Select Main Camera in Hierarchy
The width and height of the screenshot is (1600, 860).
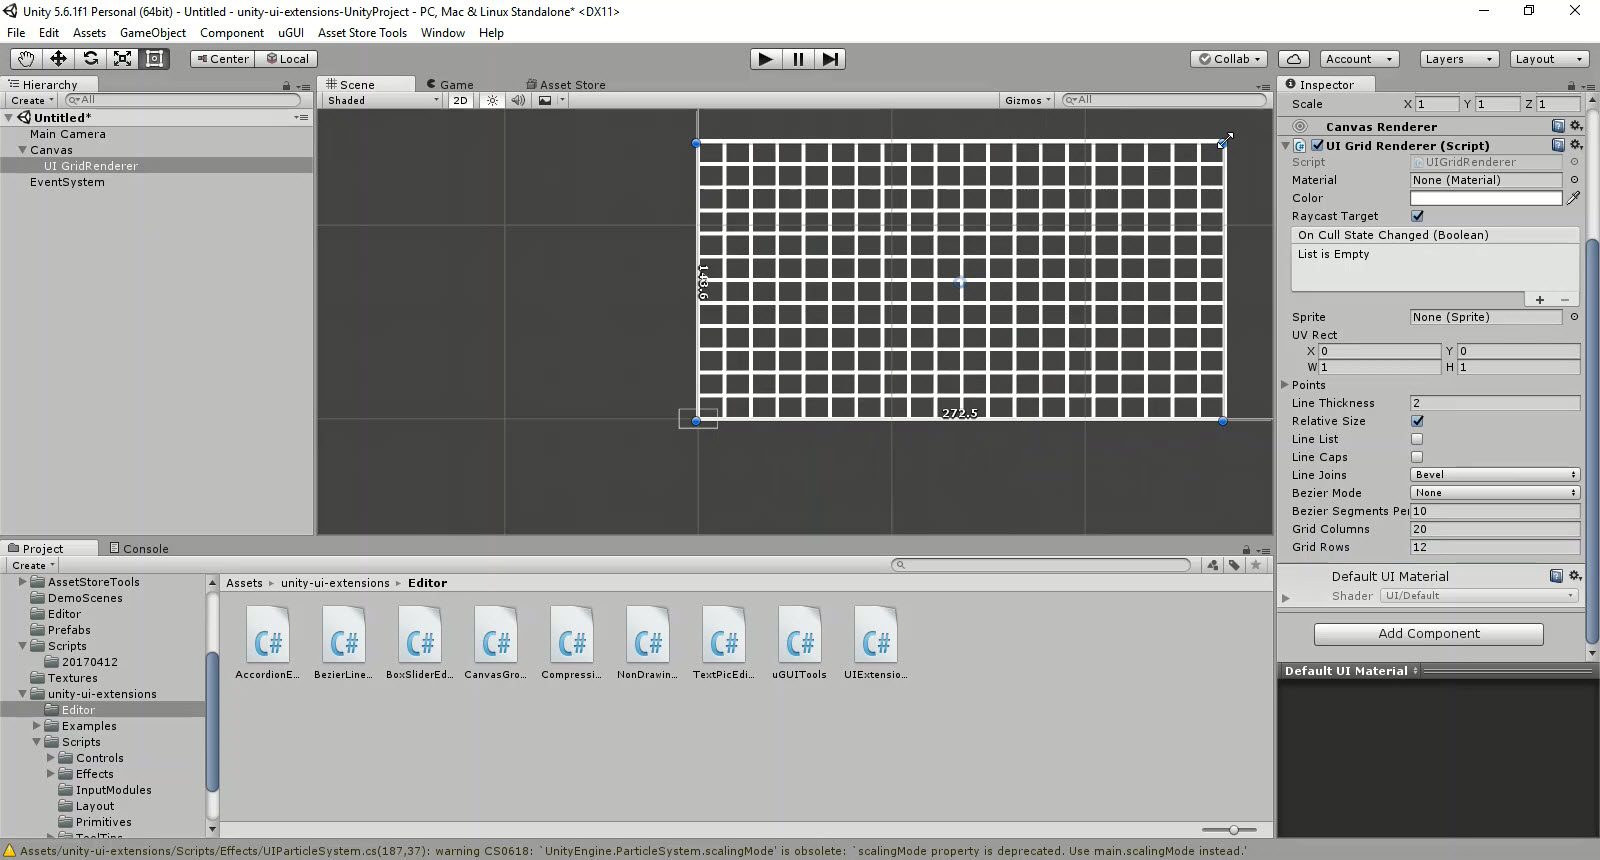(68, 134)
